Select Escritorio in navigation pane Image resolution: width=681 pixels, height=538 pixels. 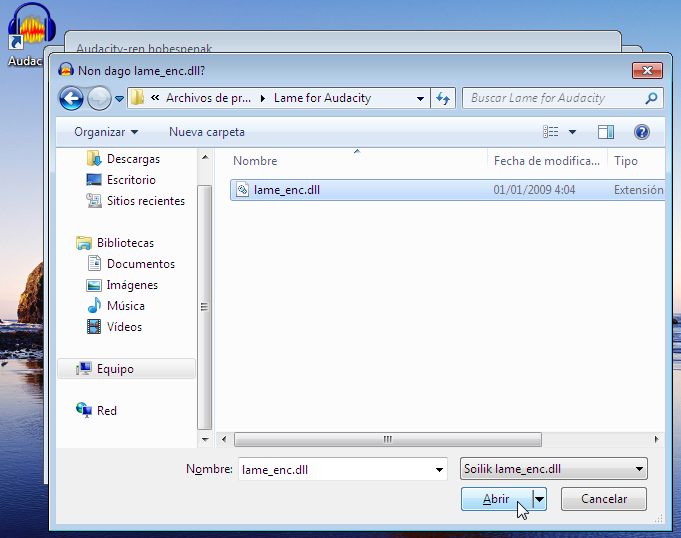[x=131, y=180]
